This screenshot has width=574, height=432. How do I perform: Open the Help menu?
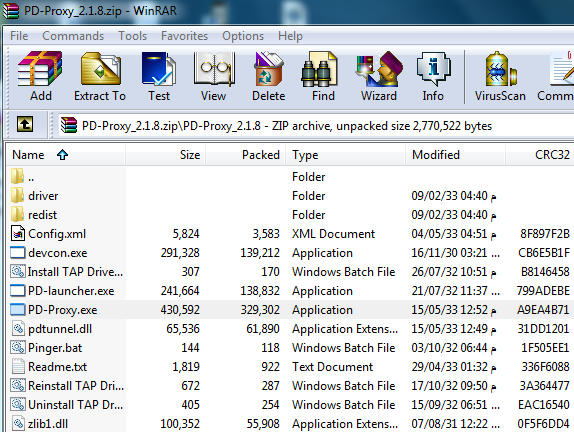tap(290, 36)
